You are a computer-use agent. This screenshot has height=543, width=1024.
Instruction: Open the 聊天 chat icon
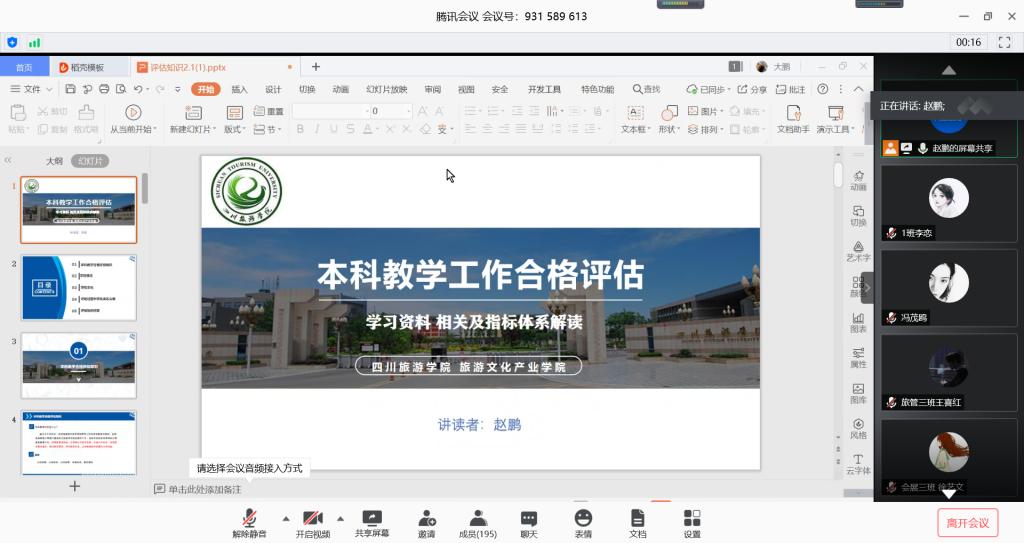click(x=529, y=524)
